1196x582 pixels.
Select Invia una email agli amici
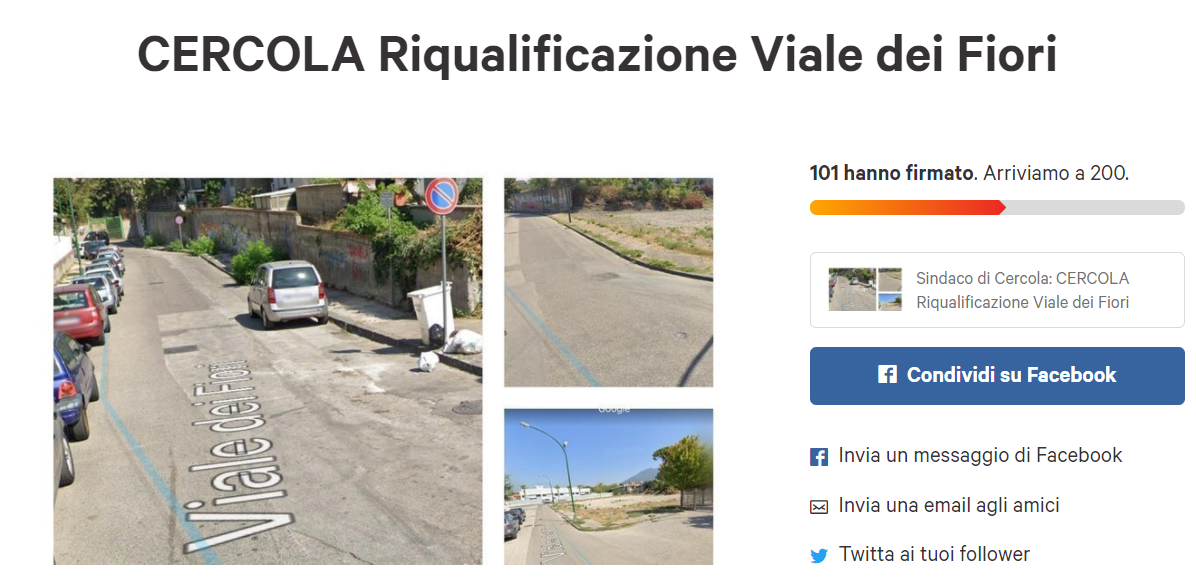(949, 505)
